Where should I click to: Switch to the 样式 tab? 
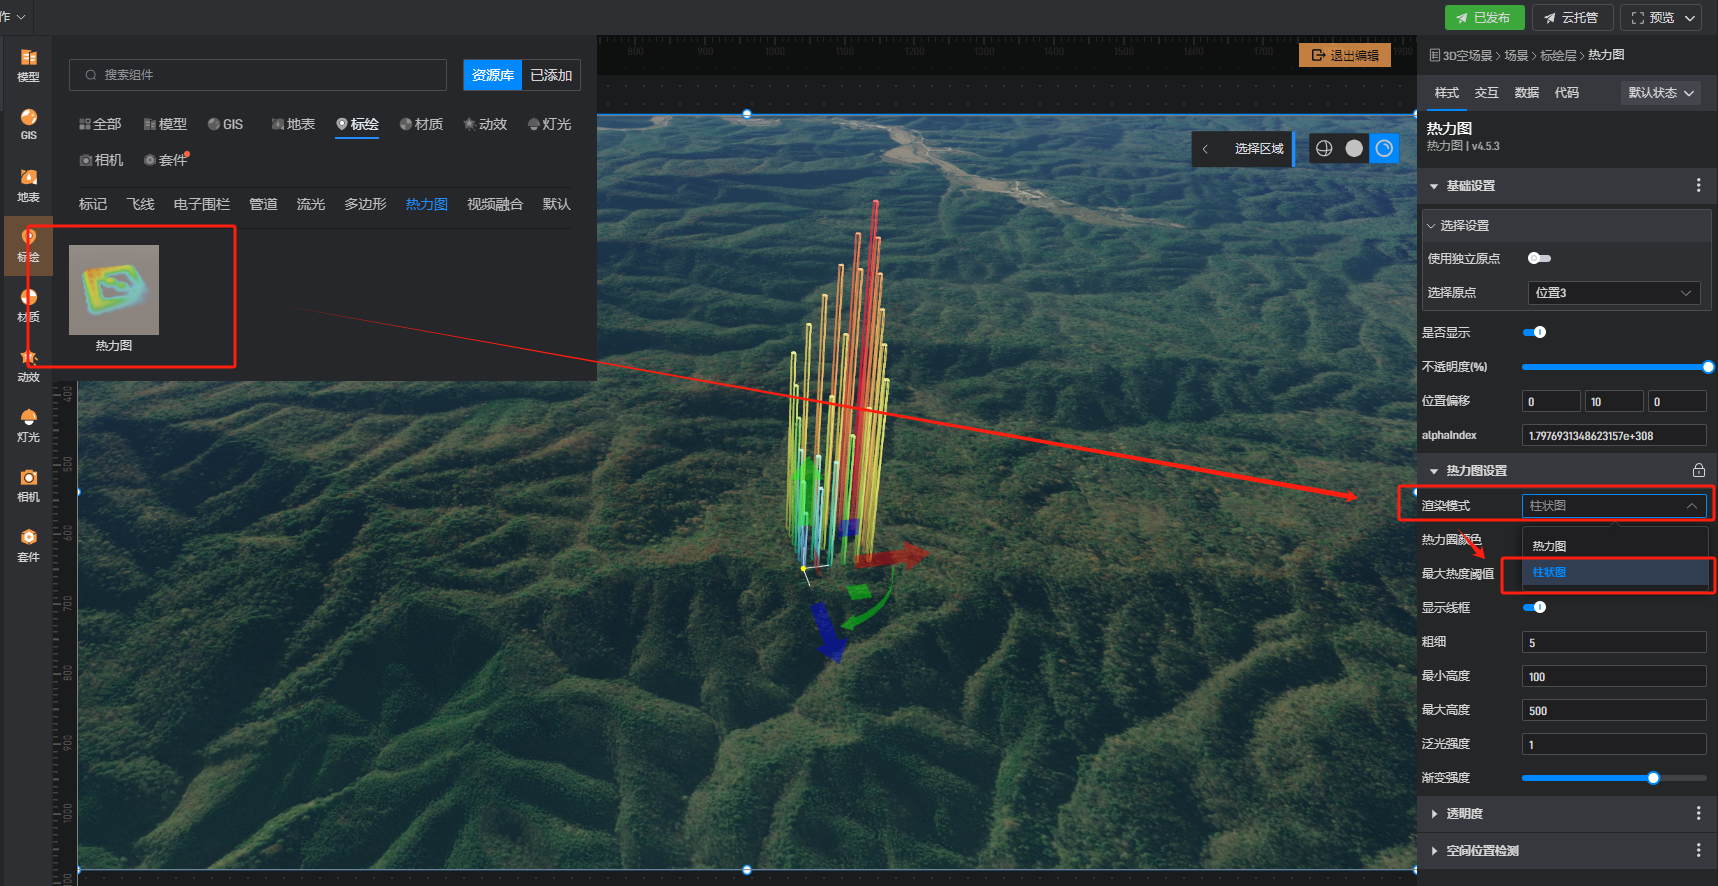(1447, 93)
